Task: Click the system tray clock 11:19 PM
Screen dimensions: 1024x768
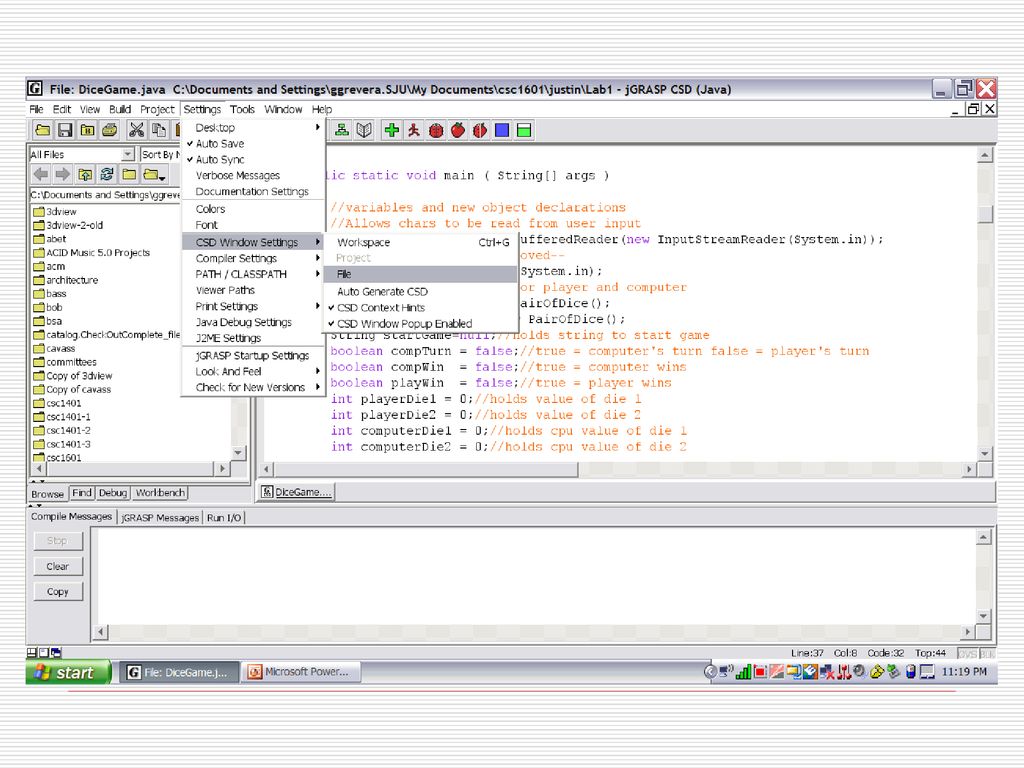Action: 964,671
